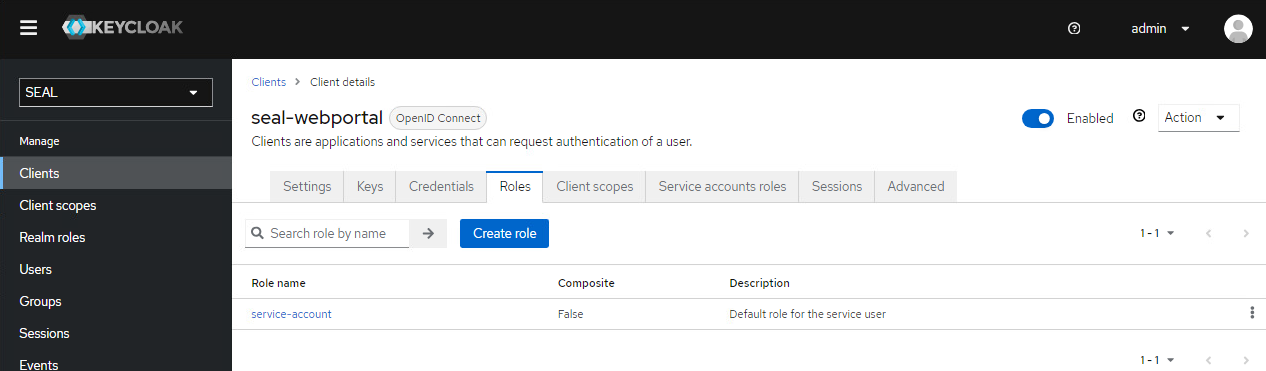Click the False composite cell
This screenshot has width=1266, height=371.
click(571, 314)
